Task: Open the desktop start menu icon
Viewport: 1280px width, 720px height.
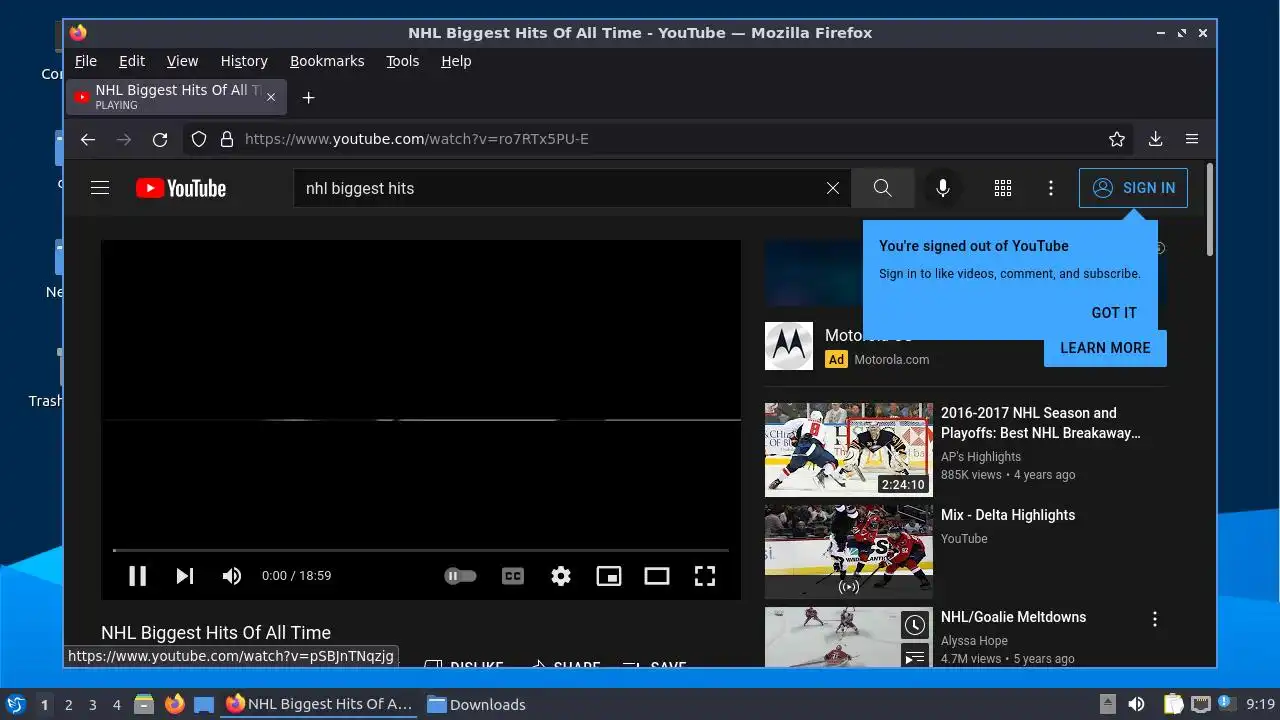Action: (x=15, y=704)
